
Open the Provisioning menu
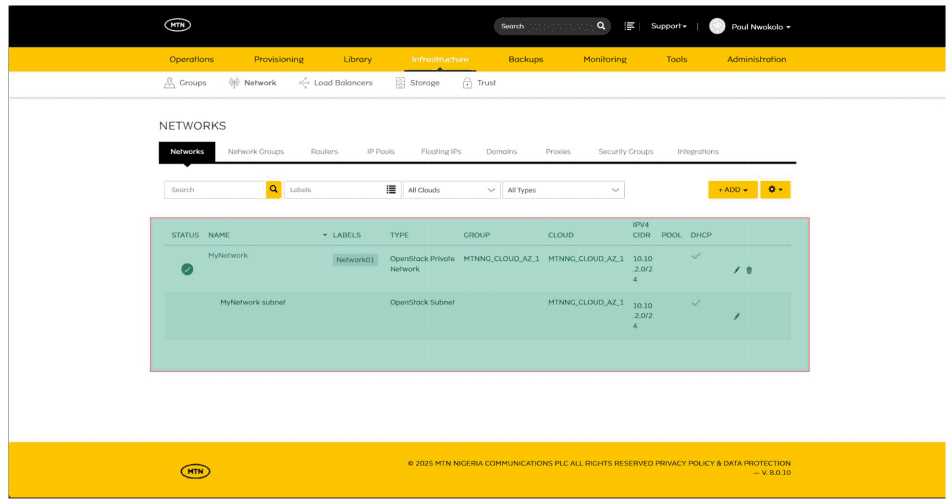pos(279,60)
